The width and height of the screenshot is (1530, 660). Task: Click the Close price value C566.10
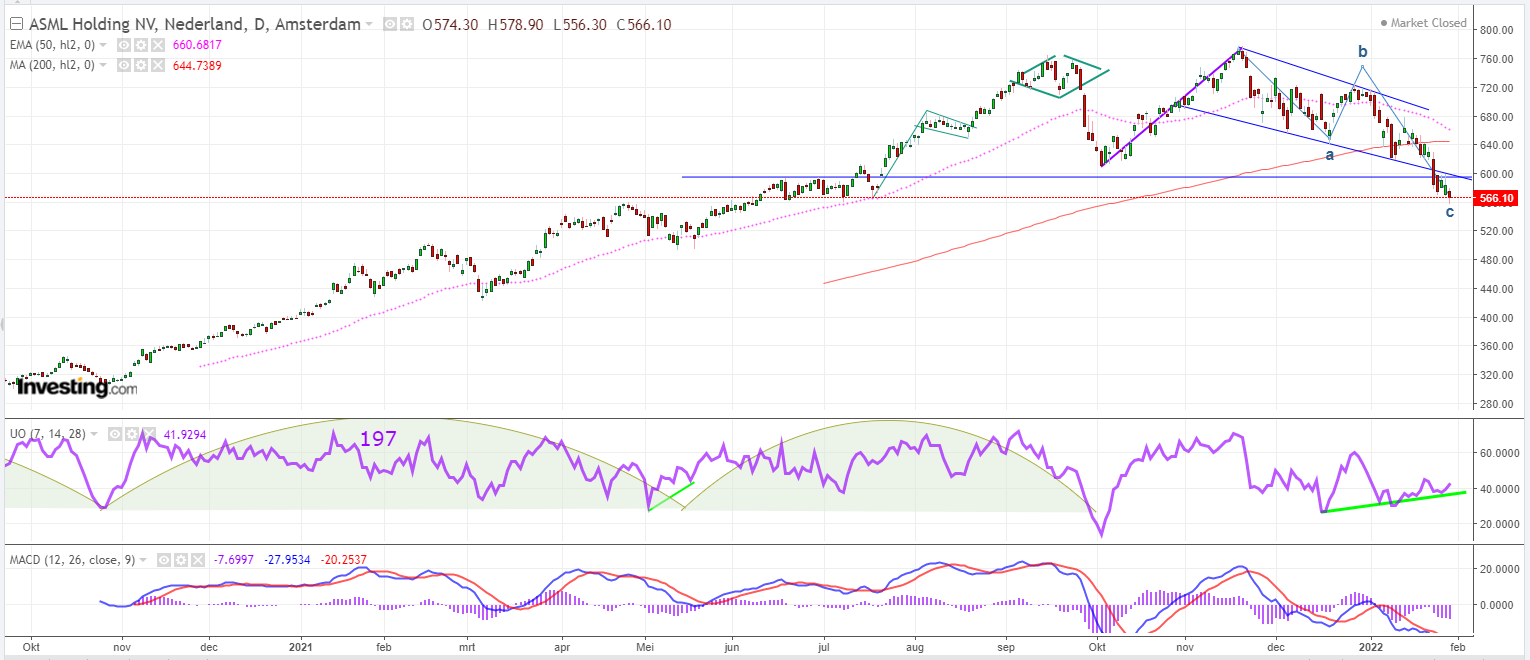[642, 24]
